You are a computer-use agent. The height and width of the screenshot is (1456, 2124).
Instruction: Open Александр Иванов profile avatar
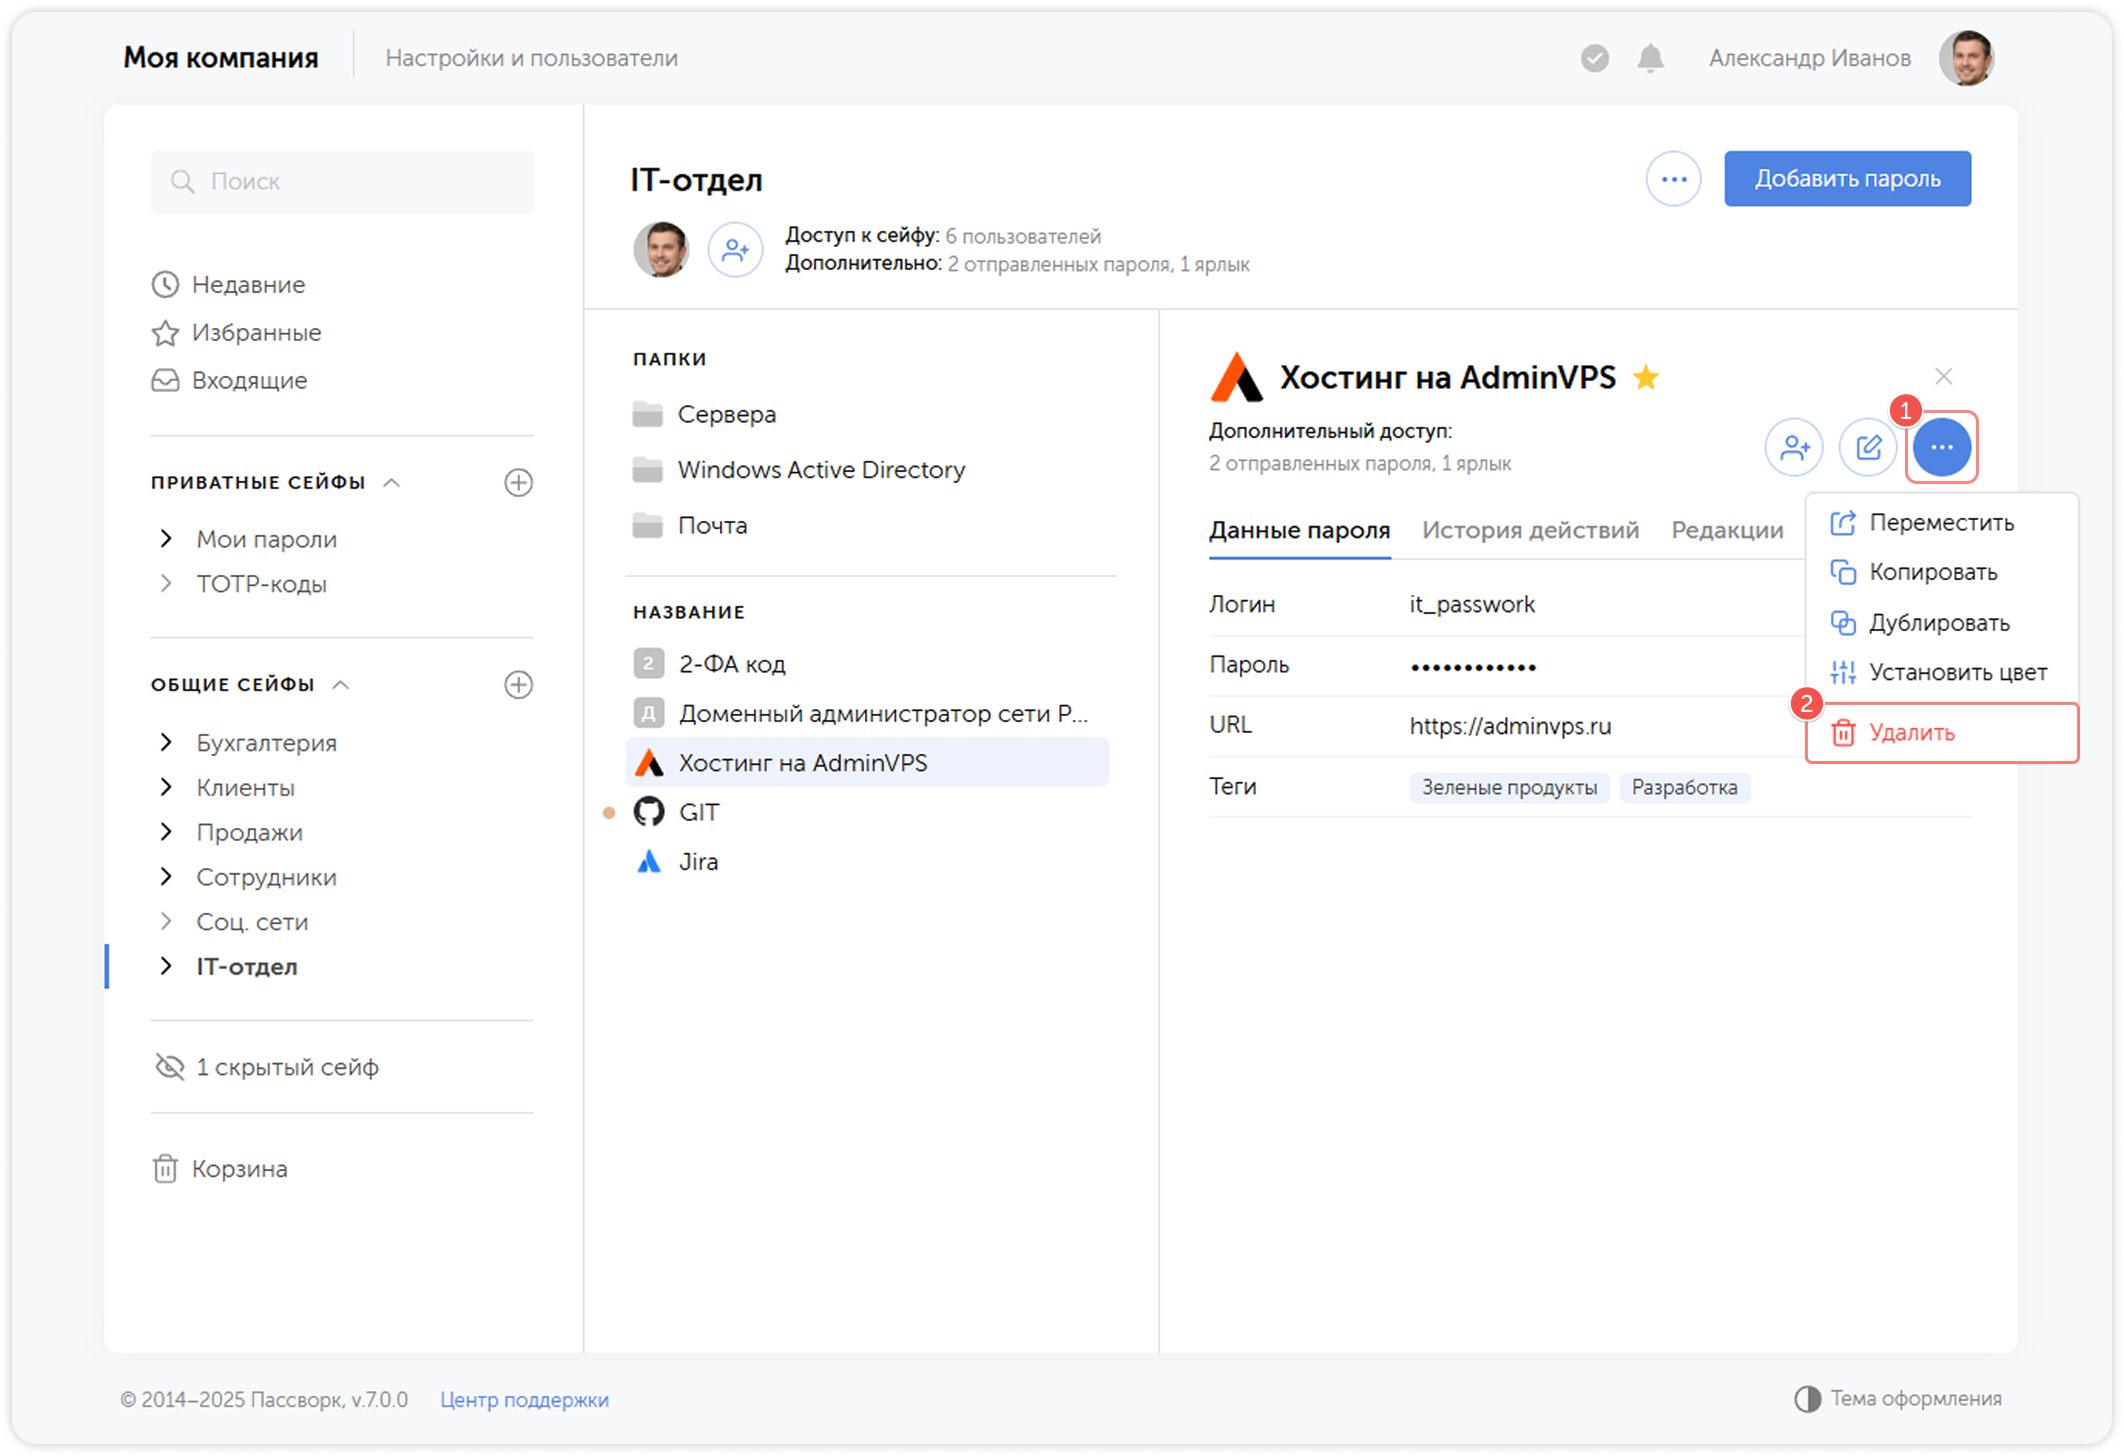coord(1966,58)
